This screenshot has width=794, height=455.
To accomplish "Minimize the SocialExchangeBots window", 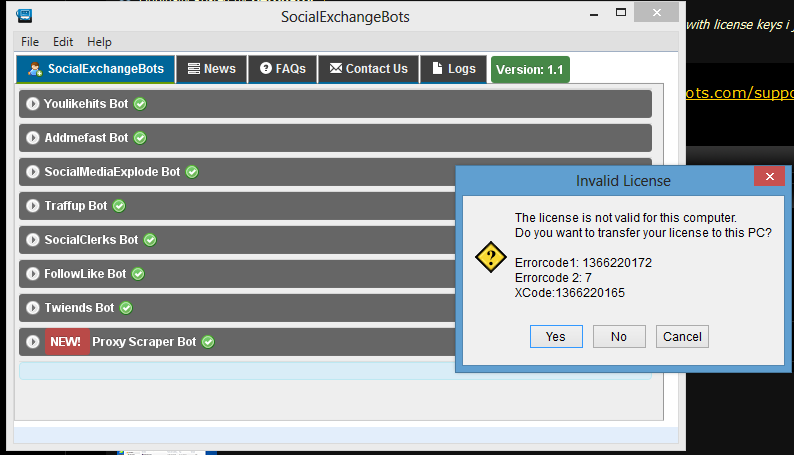I will 594,14.
